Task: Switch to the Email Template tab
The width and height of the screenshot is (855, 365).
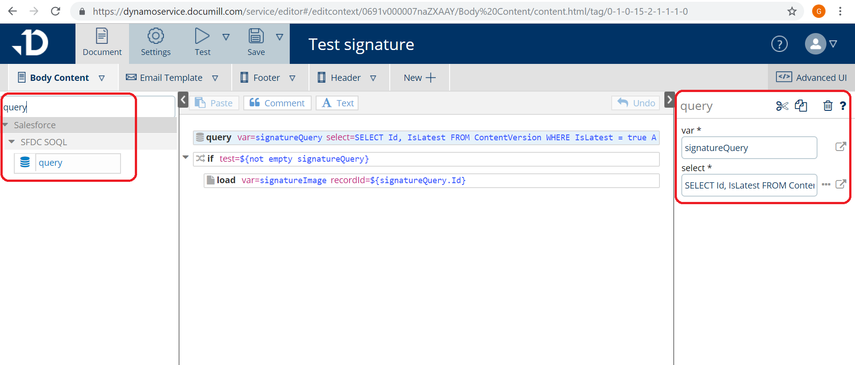Action: [x=172, y=77]
